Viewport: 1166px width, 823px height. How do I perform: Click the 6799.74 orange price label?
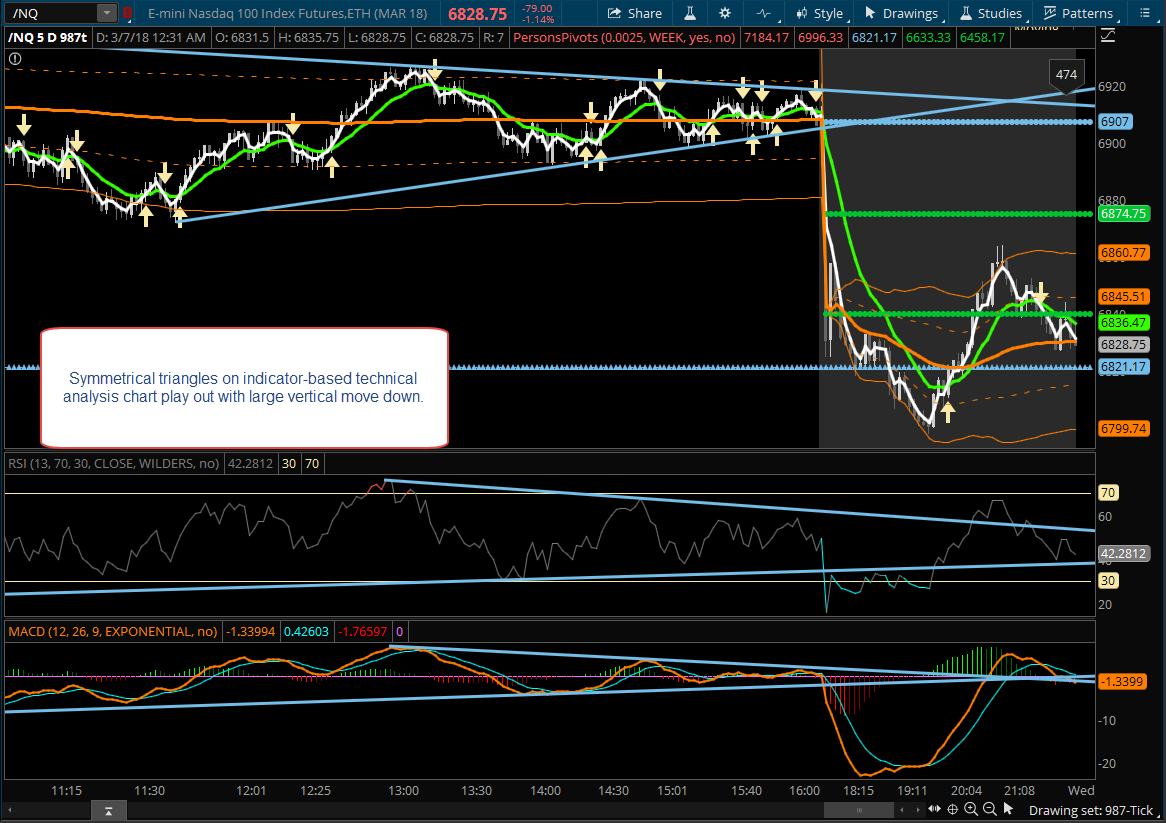tap(1124, 429)
